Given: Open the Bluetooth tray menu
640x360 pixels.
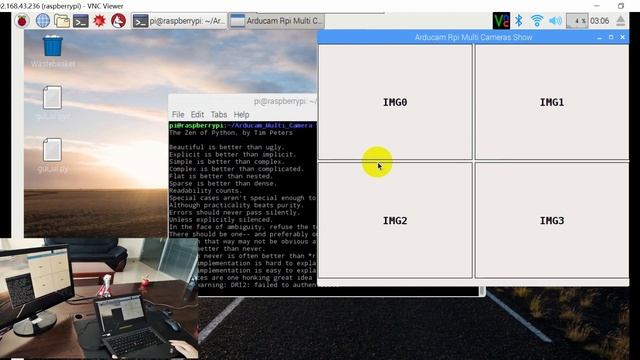Looking at the screenshot, I should coord(518,21).
